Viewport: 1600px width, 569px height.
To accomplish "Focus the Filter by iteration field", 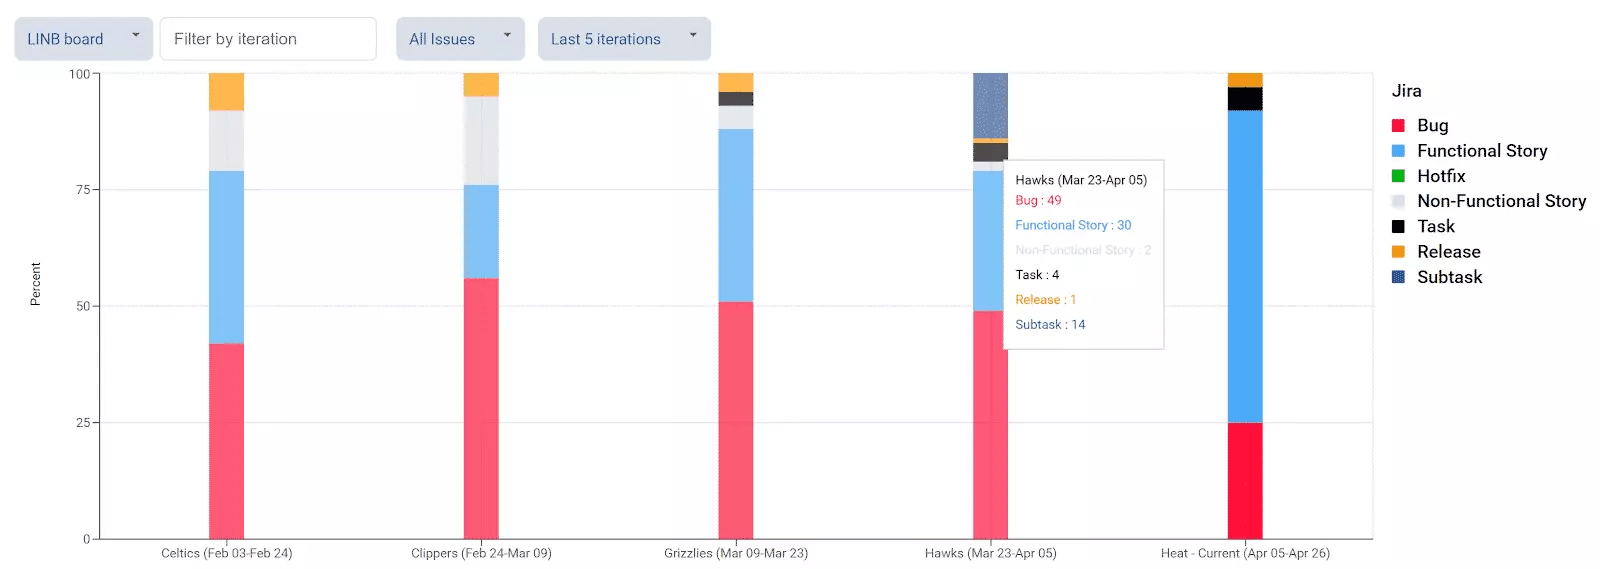I will pos(268,39).
